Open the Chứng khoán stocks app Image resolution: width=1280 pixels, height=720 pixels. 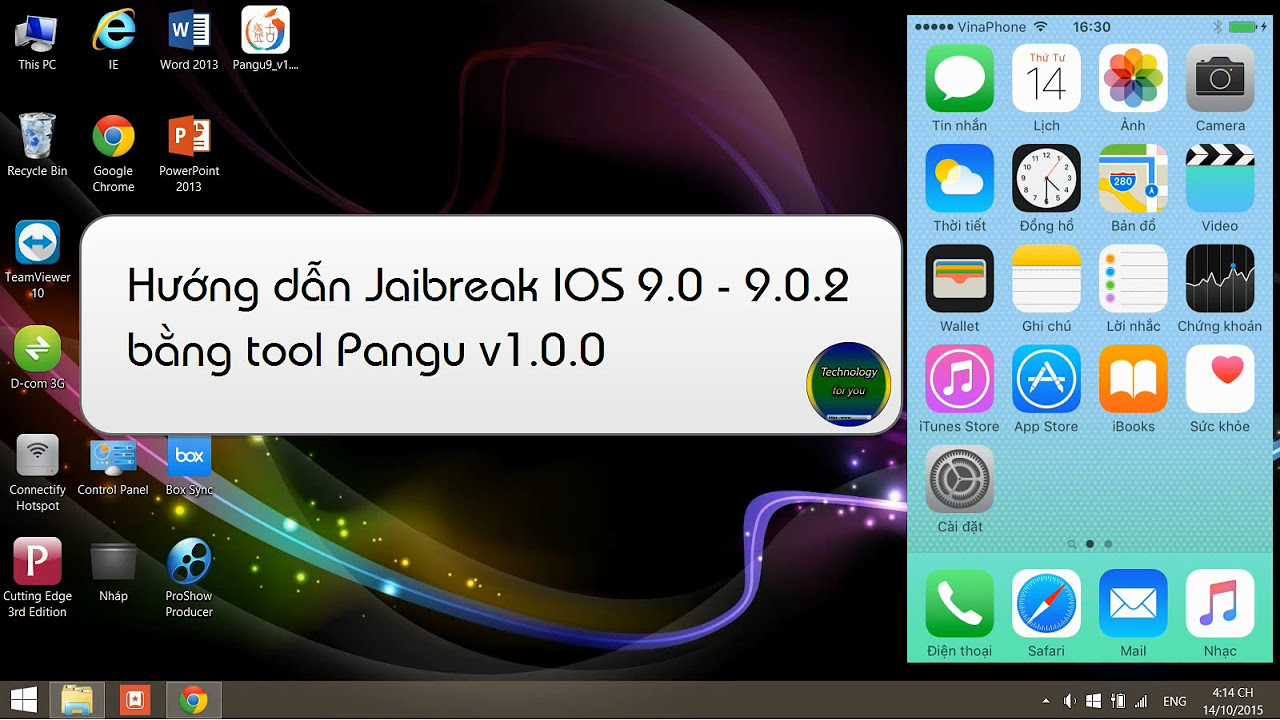point(1220,278)
